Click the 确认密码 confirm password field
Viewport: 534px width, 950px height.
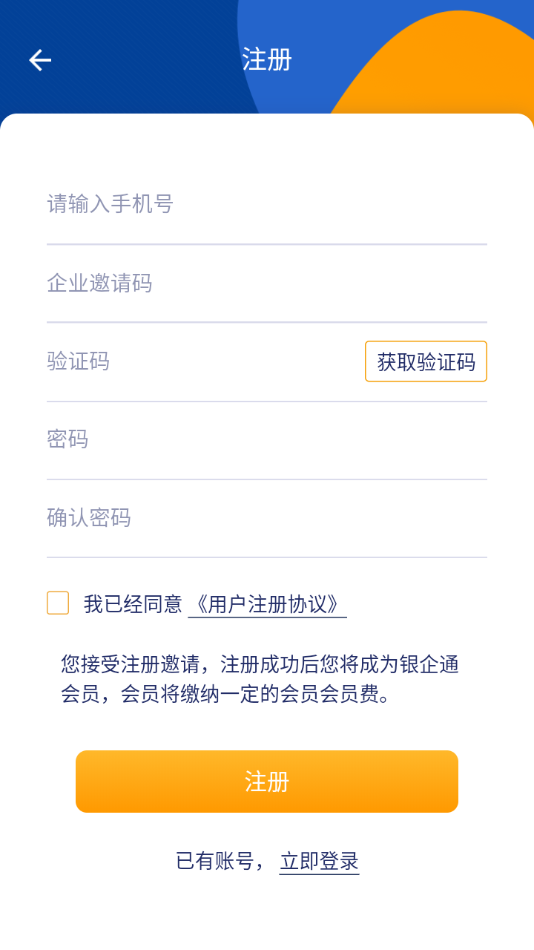pos(267,517)
